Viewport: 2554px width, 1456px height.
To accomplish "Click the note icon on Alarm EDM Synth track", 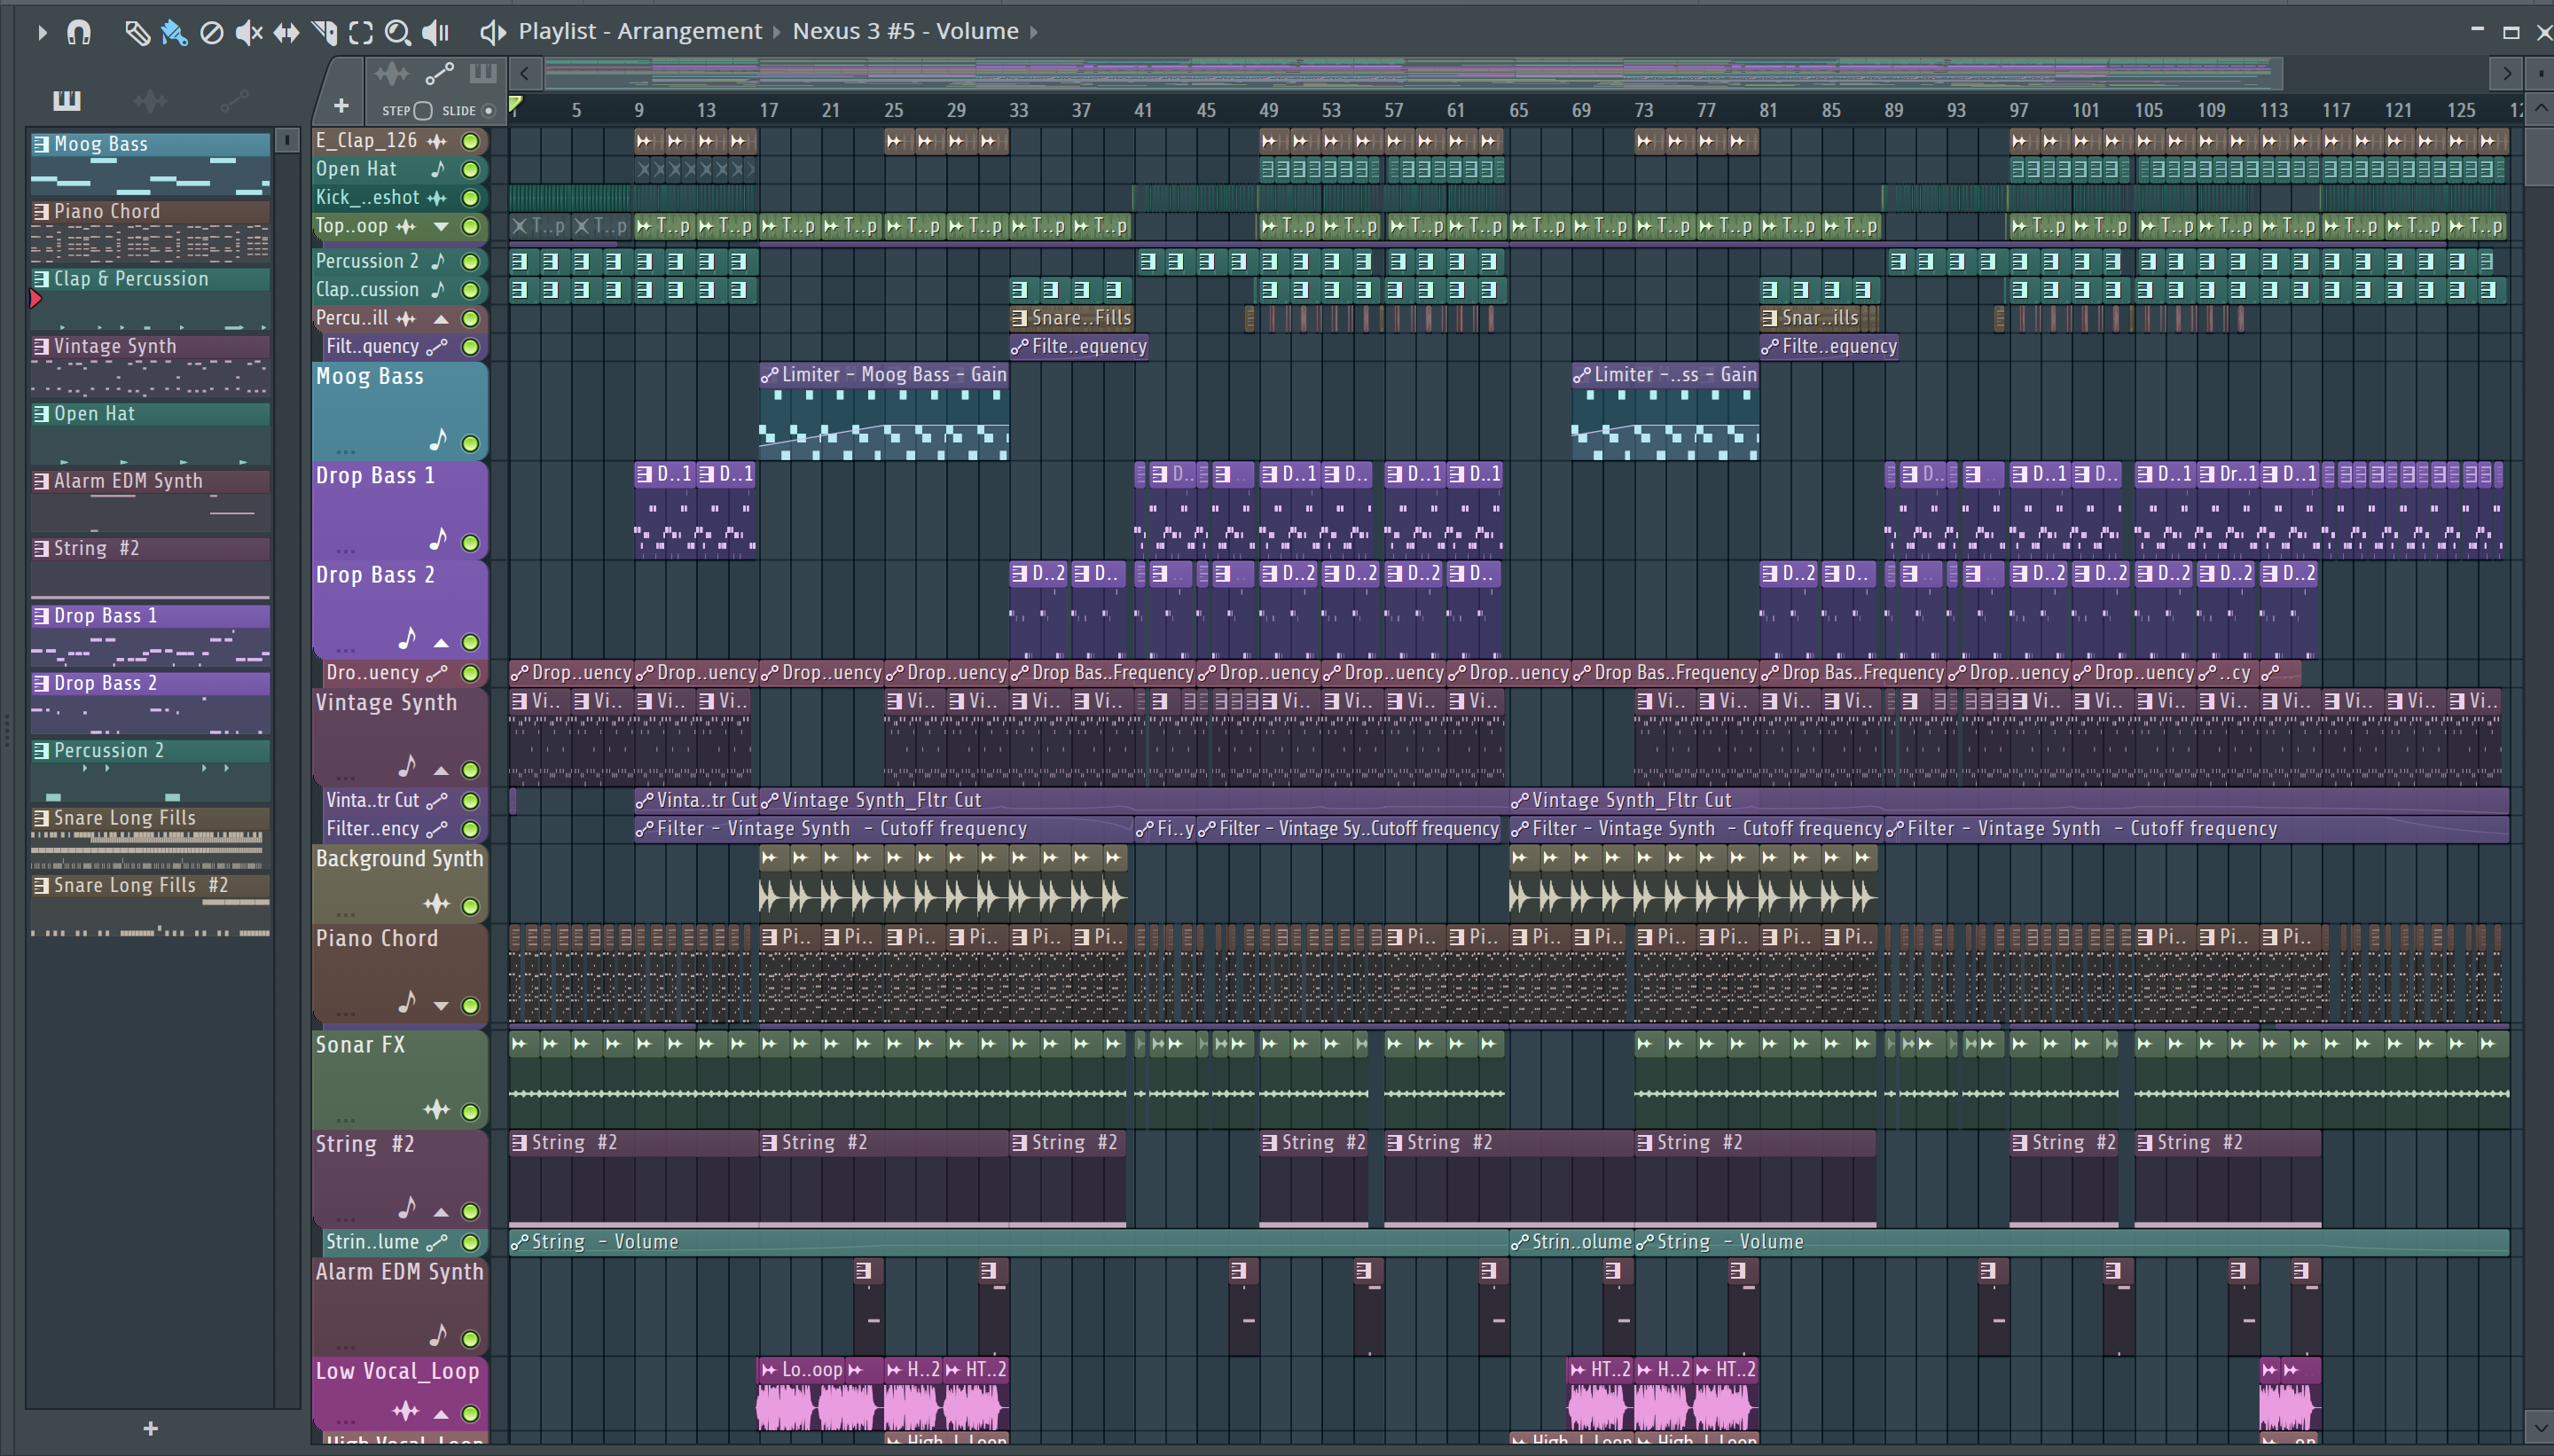I will click(437, 1335).
